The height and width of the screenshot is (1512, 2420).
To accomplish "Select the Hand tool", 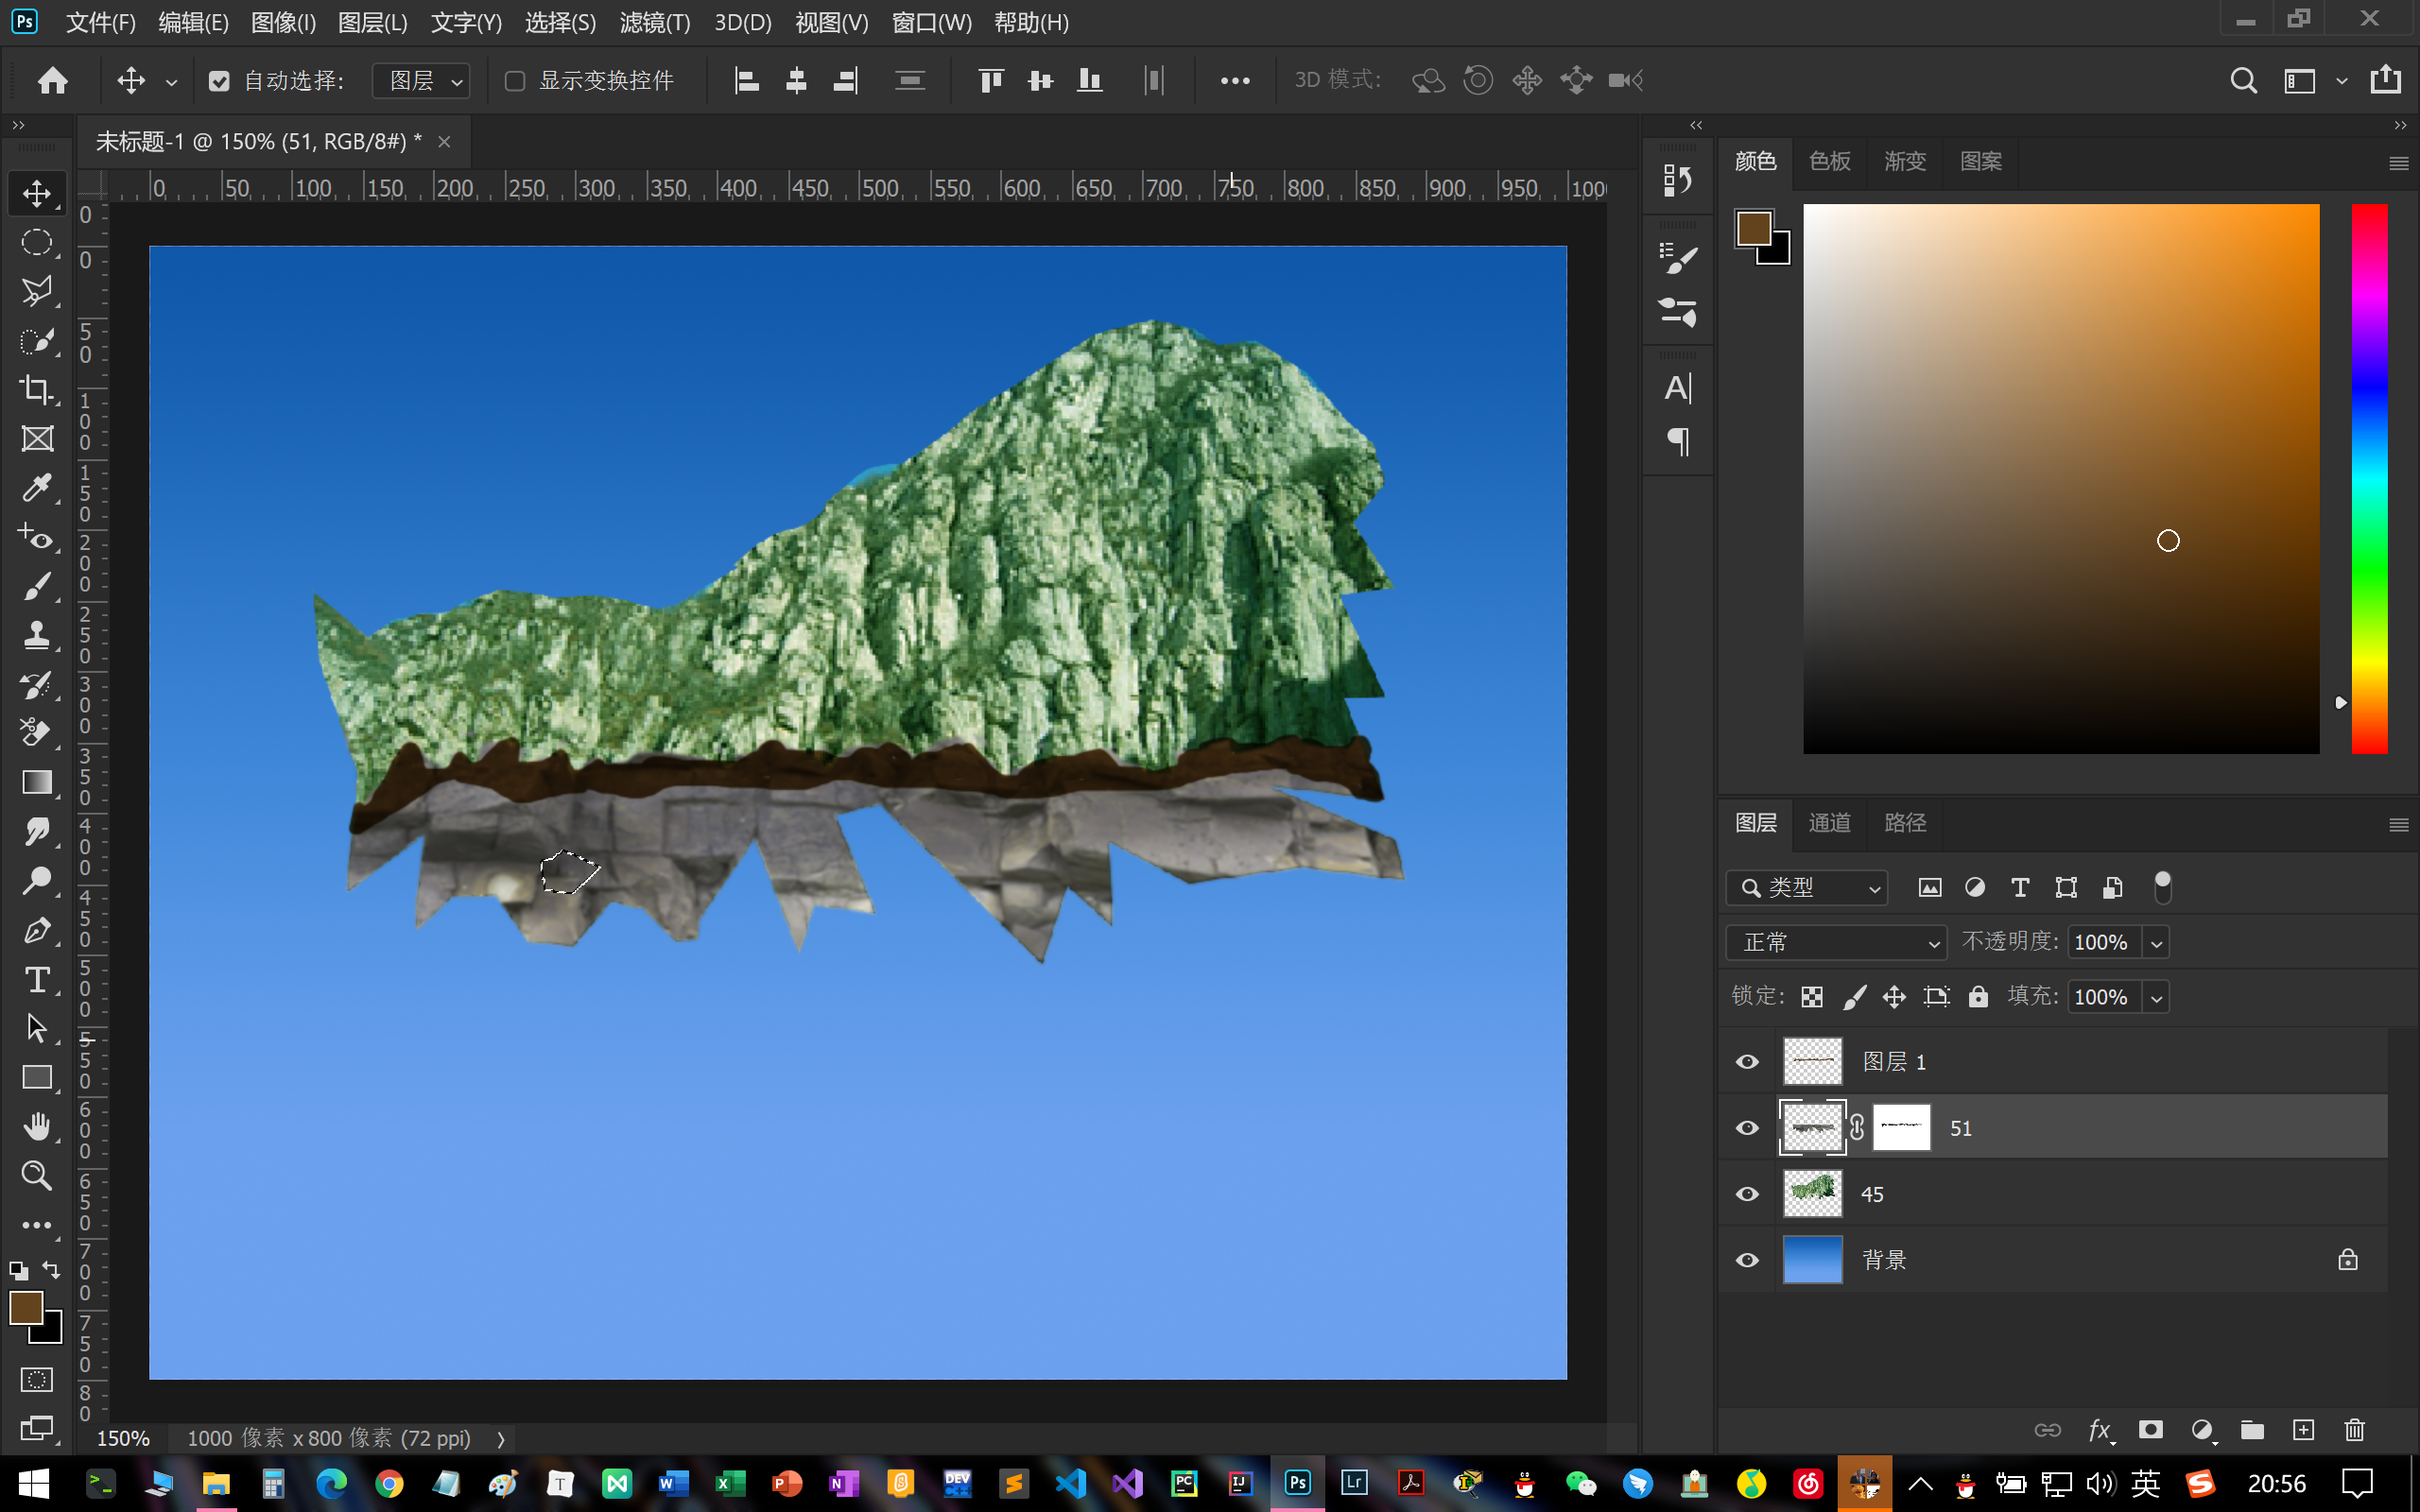I will tap(37, 1127).
